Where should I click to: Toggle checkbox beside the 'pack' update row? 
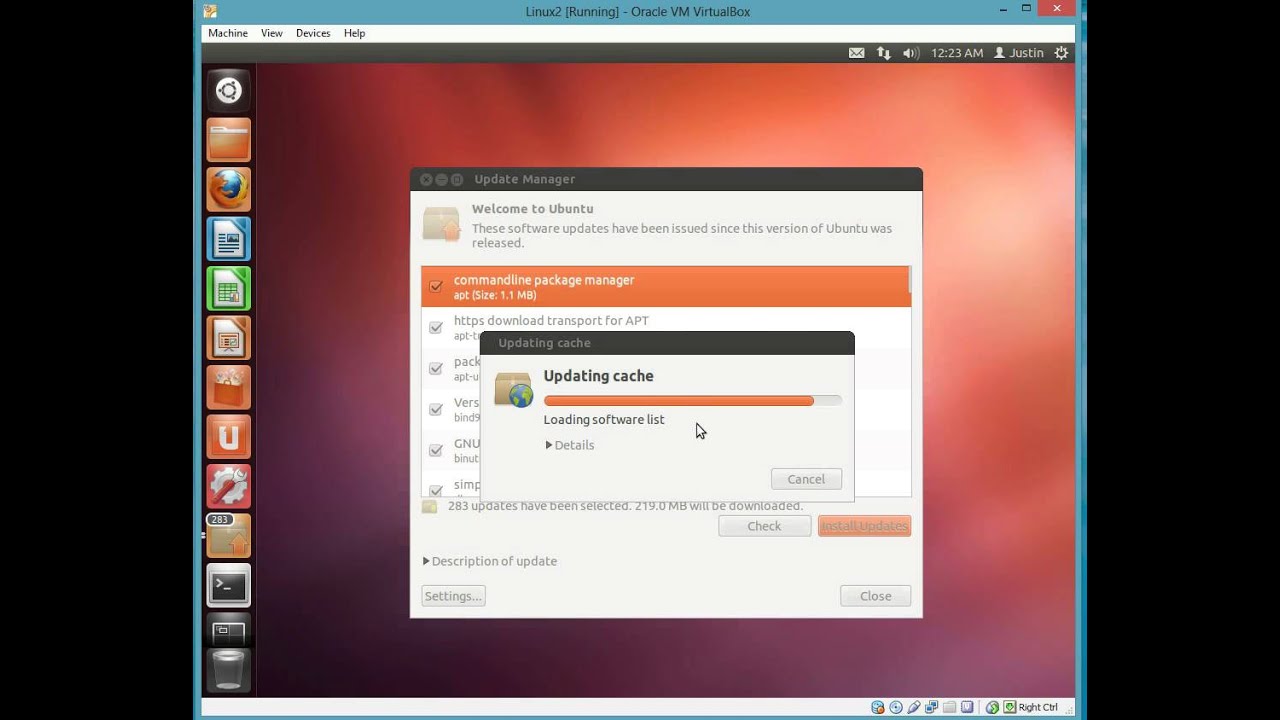[436, 368]
